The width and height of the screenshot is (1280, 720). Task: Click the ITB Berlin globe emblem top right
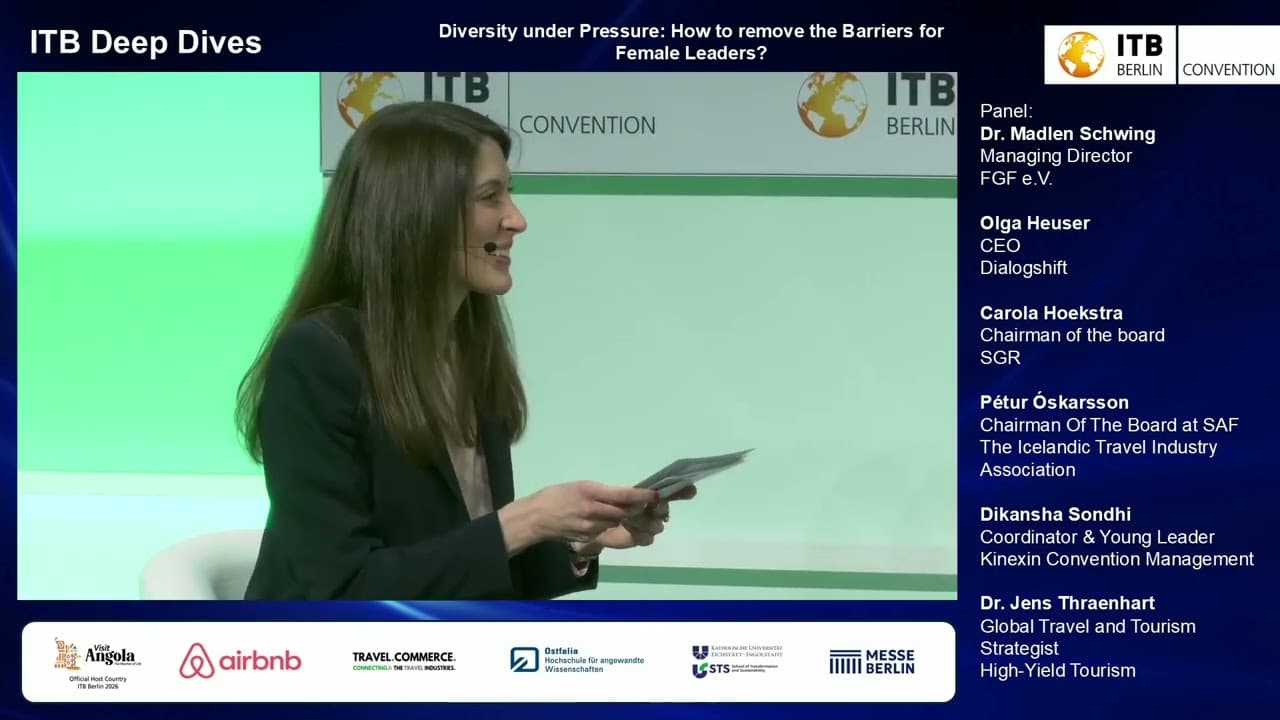tap(1079, 46)
